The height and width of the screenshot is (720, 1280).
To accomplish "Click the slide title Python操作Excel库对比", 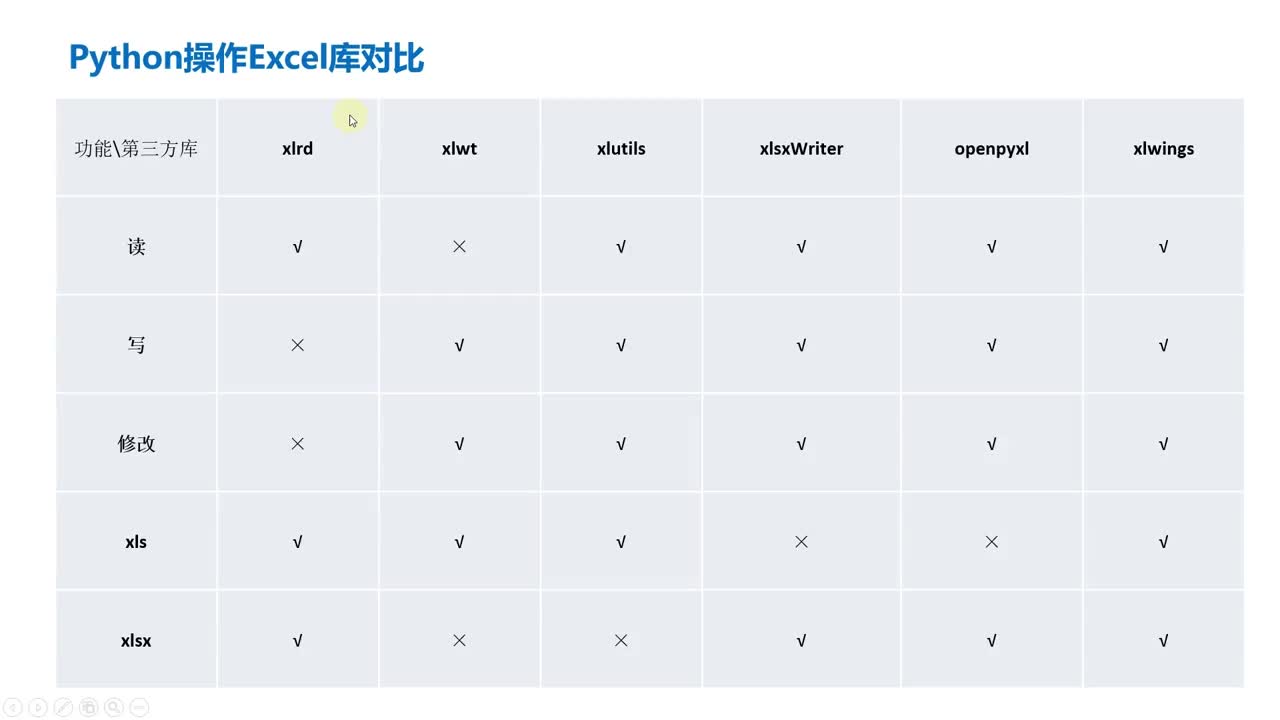I will tap(246, 58).
